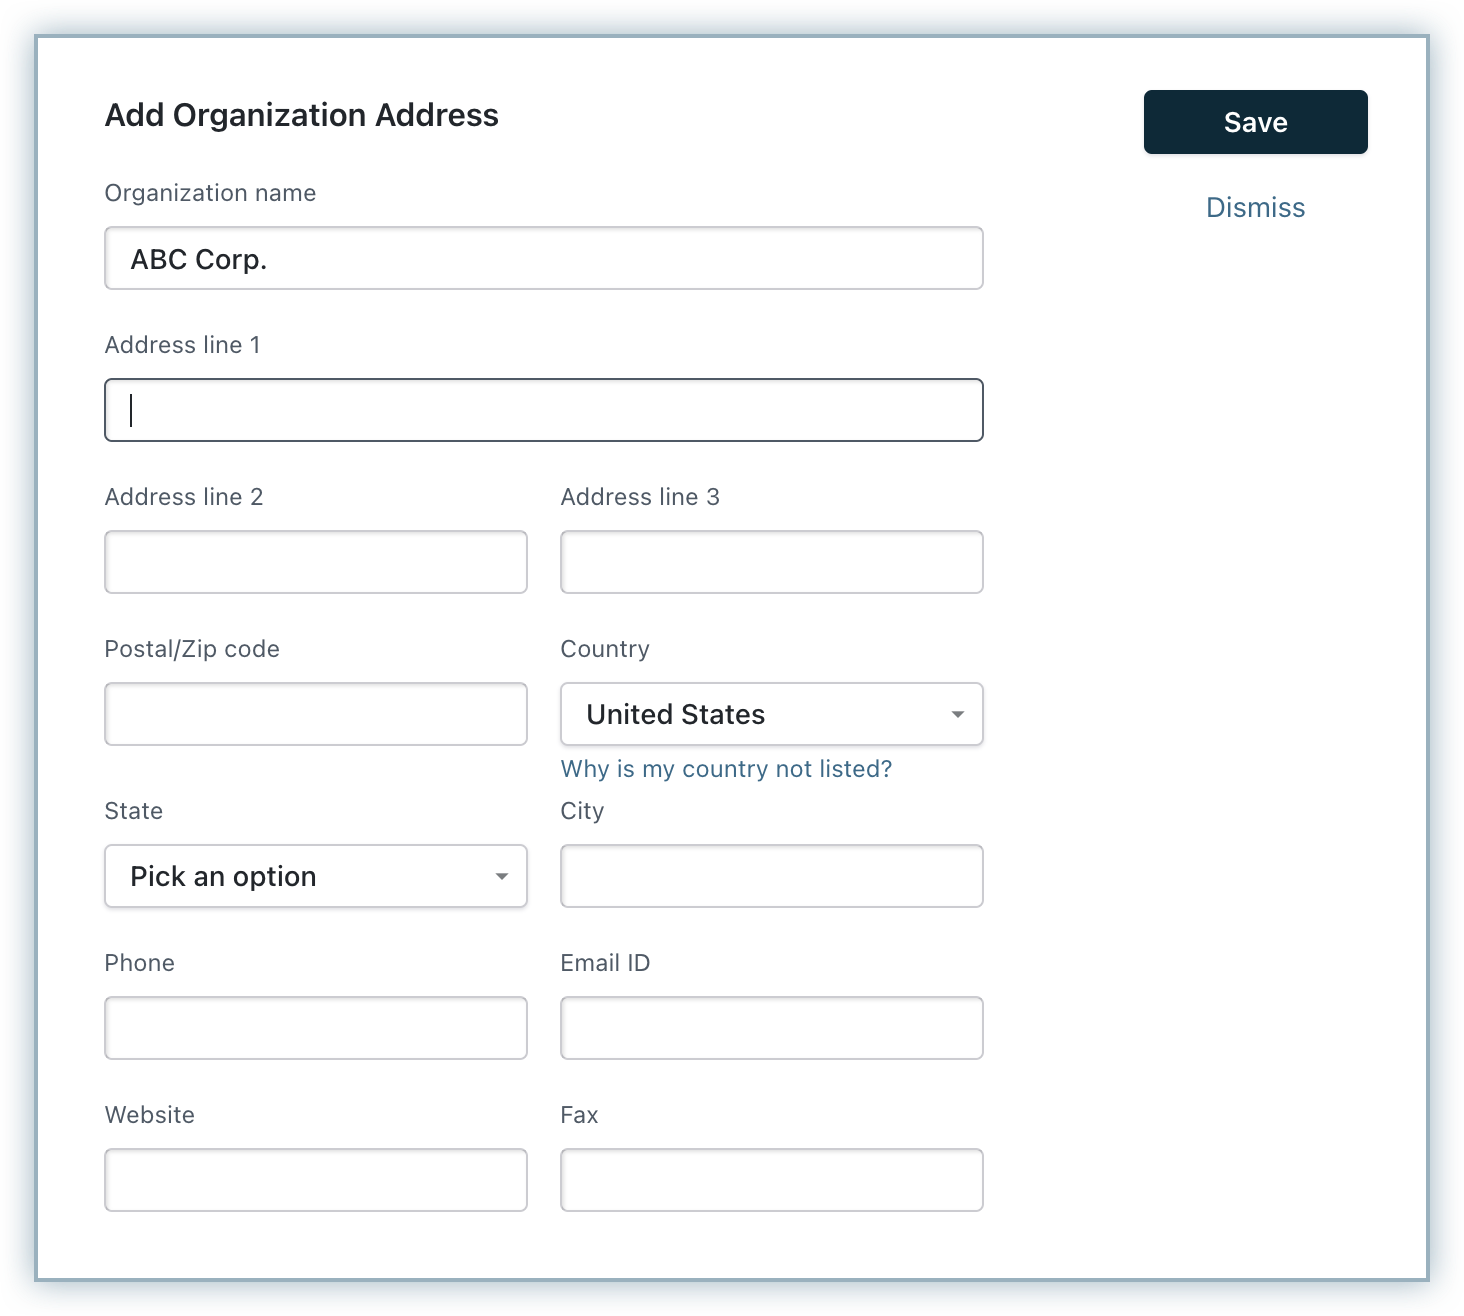The width and height of the screenshot is (1464, 1316).
Task: Click the Website text field
Action: (x=316, y=1180)
